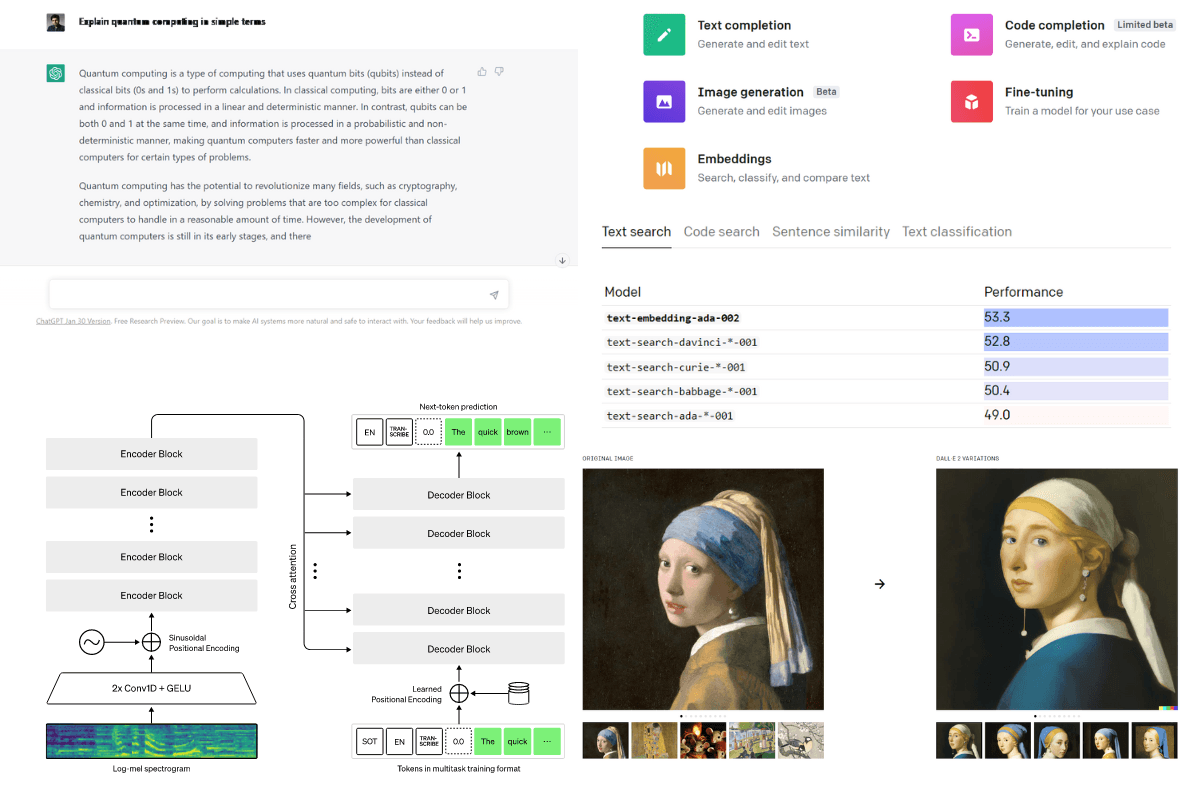Click the Model column header
Viewport: 1200px width, 800px height.
pyautogui.click(x=623, y=292)
